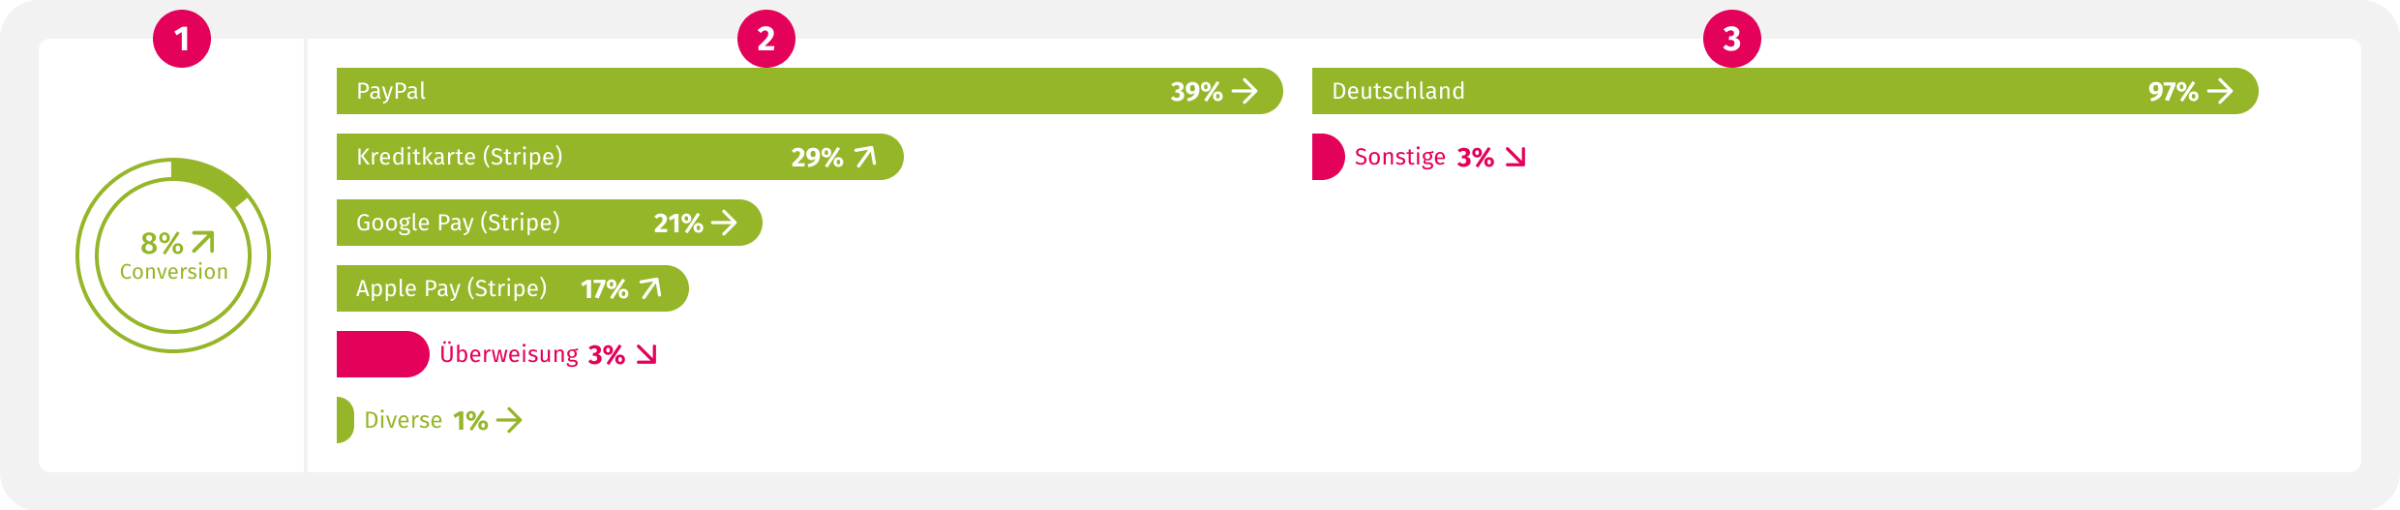Select the red marker badge number 1

tap(182, 39)
